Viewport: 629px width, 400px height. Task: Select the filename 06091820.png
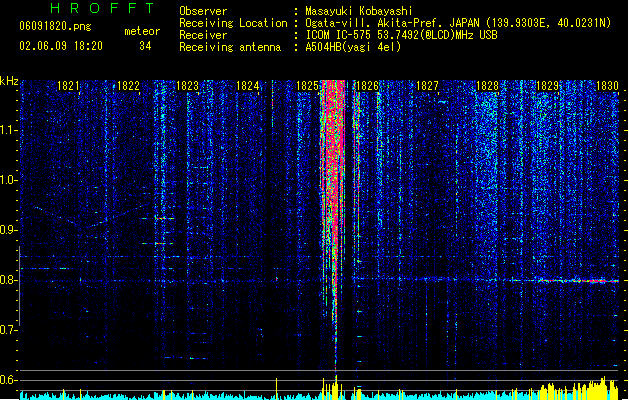point(55,26)
